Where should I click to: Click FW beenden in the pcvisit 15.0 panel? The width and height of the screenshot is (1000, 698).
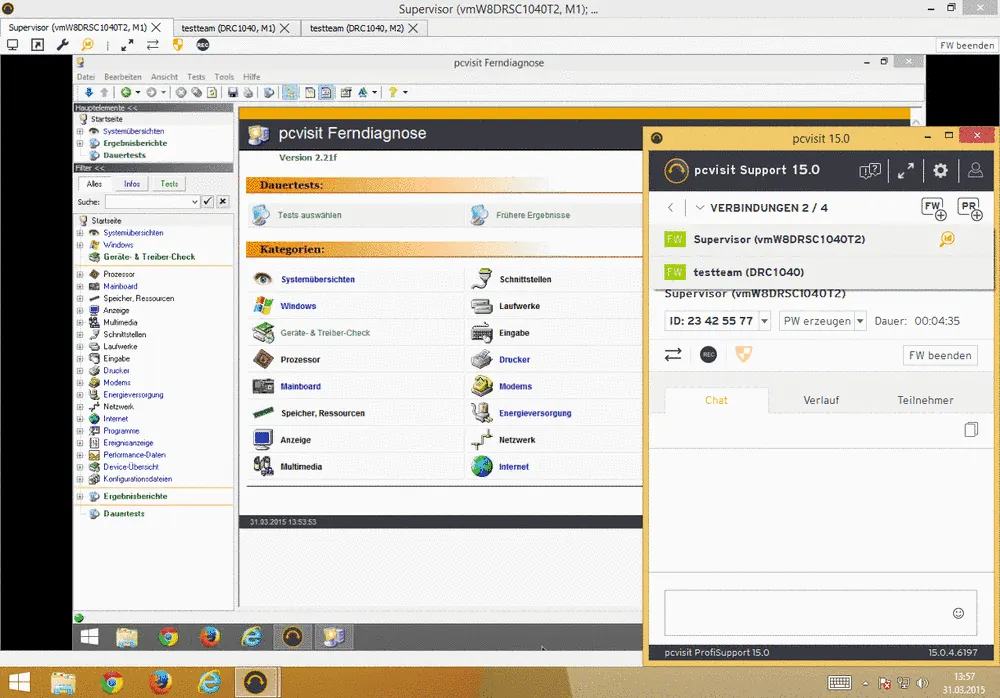click(x=940, y=355)
